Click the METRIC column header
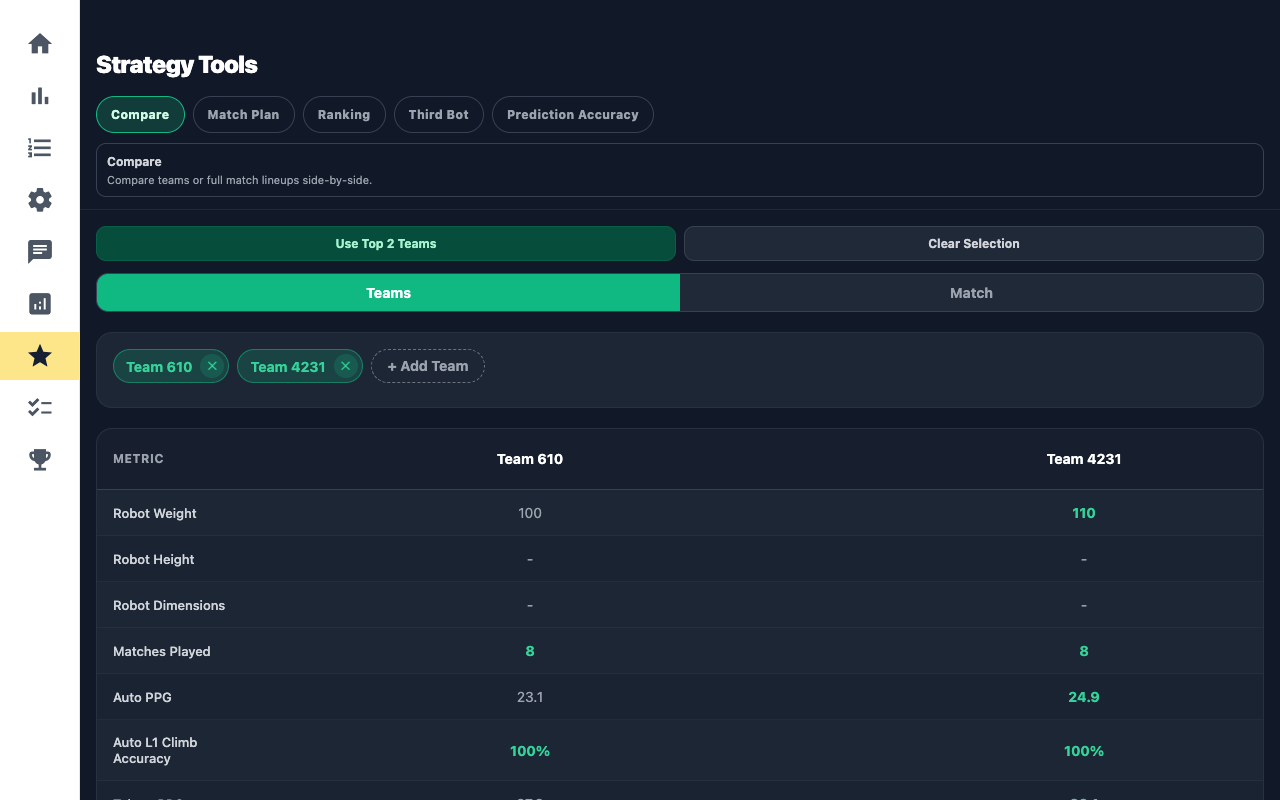Viewport: 1280px width, 800px height. pyautogui.click(x=138, y=459)
